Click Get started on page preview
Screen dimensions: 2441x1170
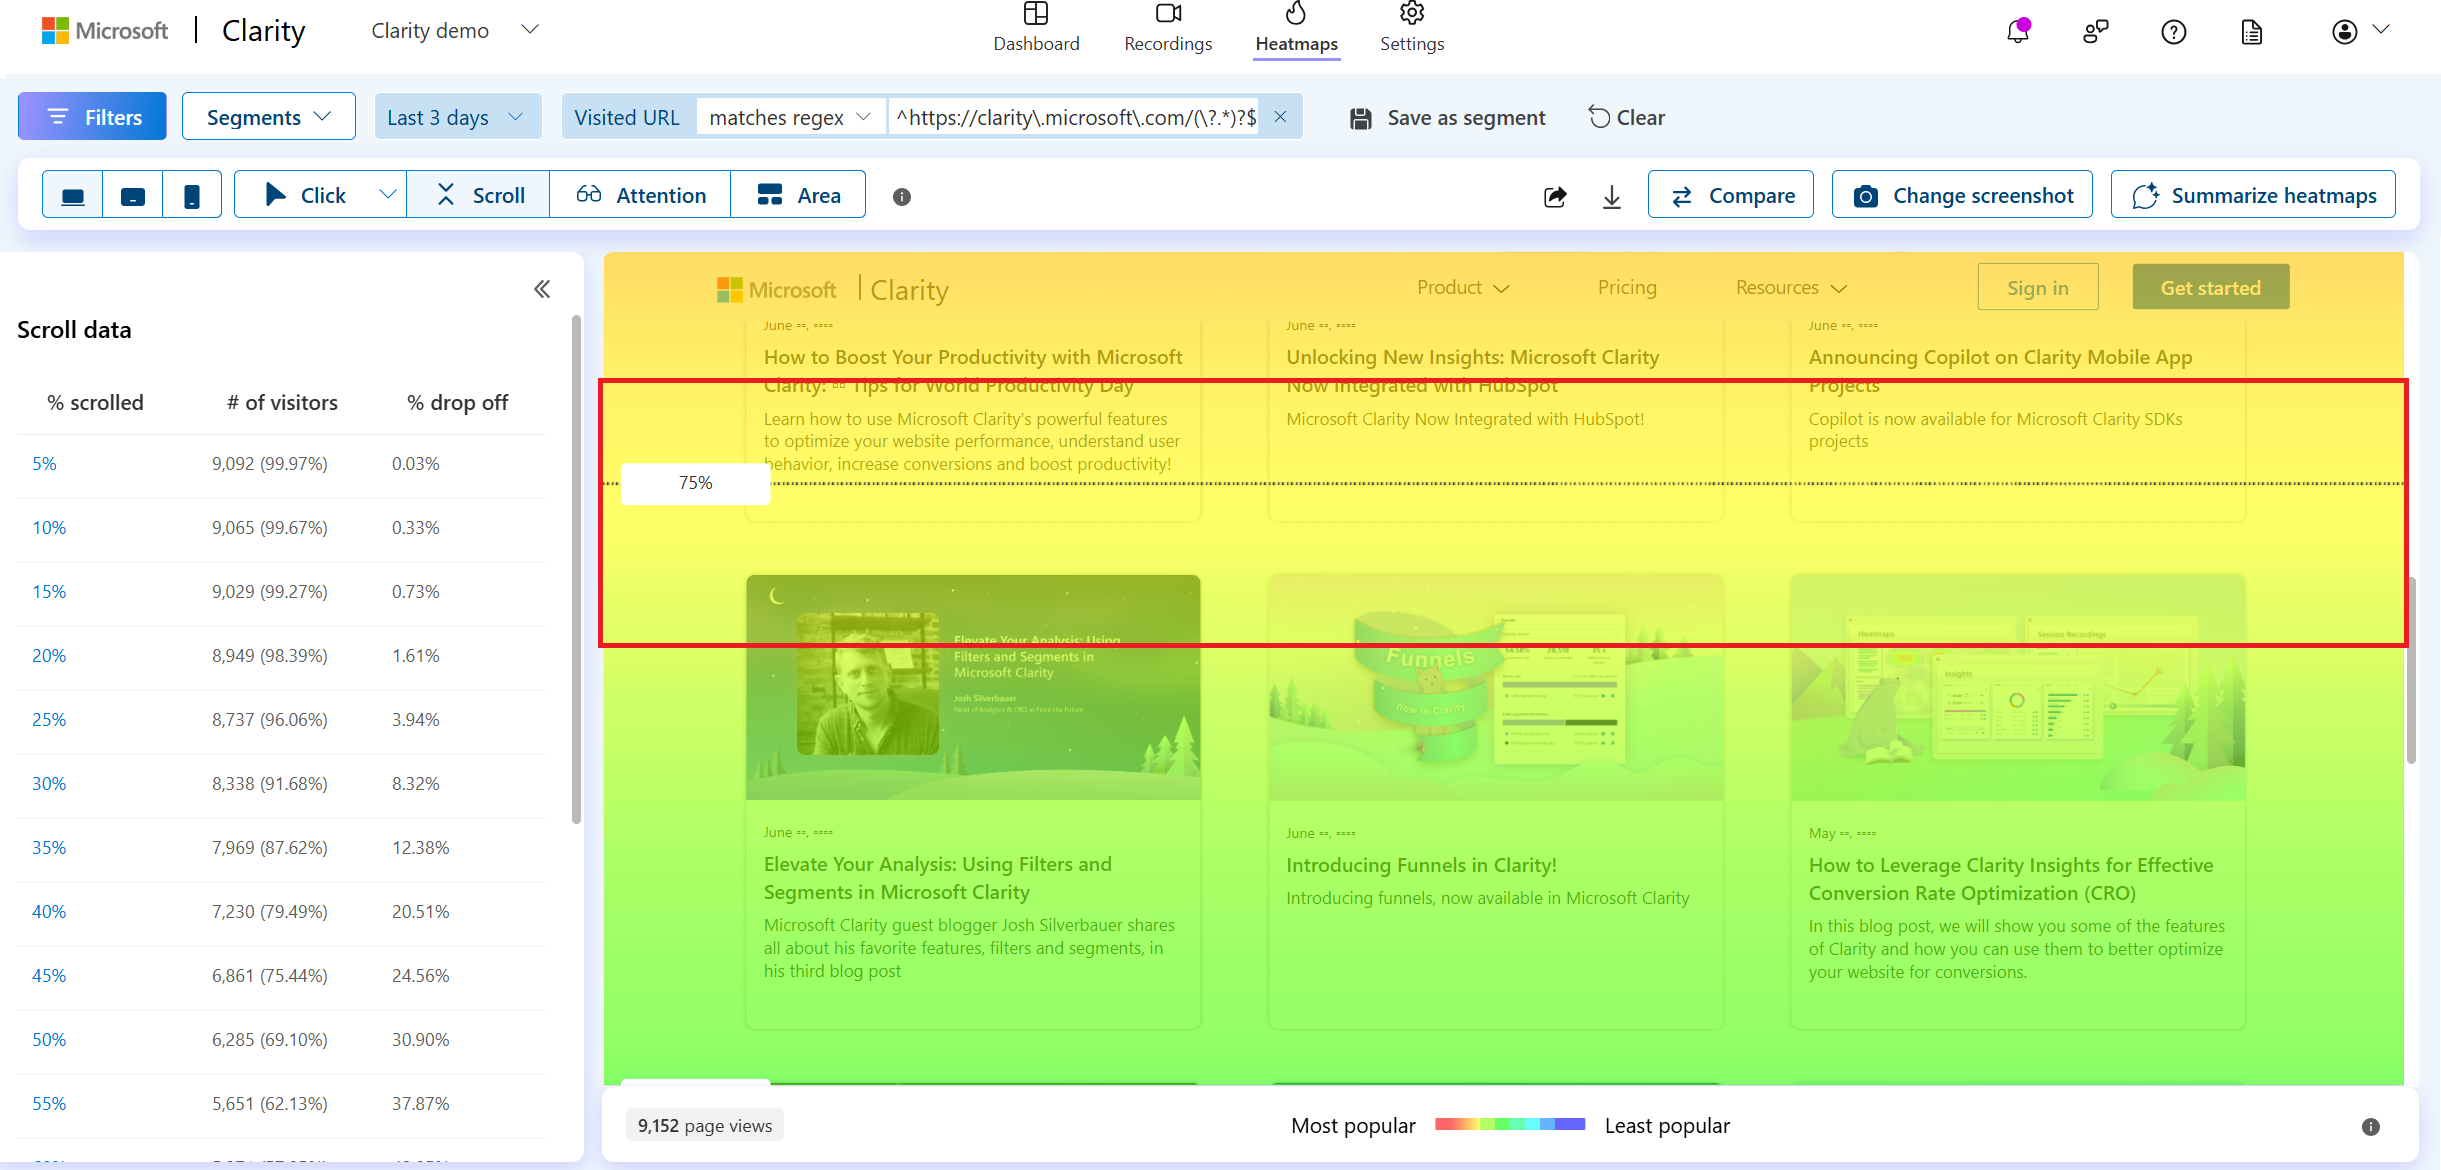pyautogui.click(x=2210, y=288)
